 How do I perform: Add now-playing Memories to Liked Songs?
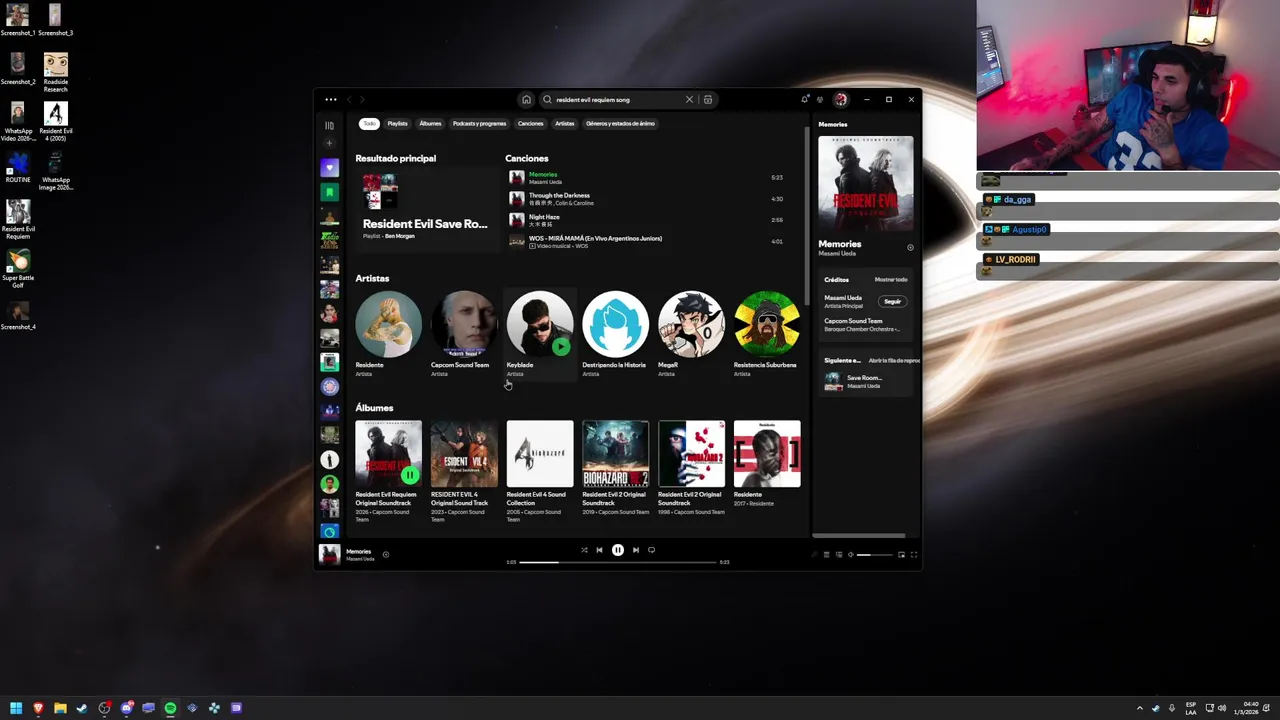click(385, 554)
